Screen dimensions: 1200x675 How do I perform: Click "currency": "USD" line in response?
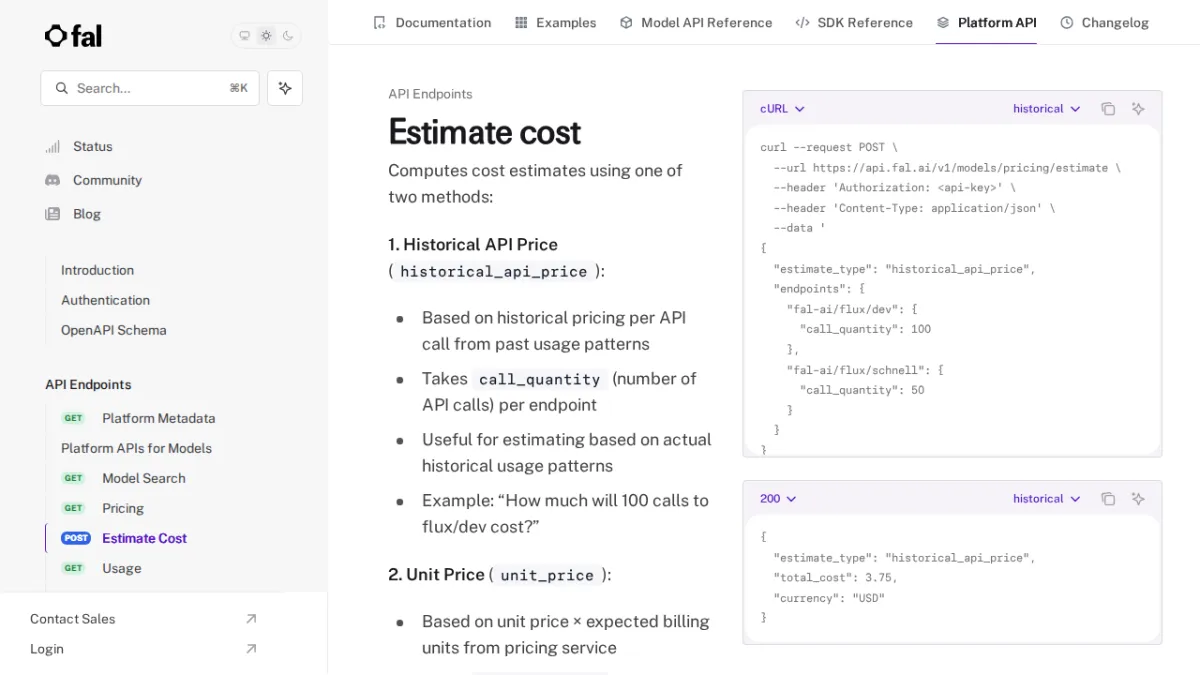pyautogui.click(x=829, y=598)
